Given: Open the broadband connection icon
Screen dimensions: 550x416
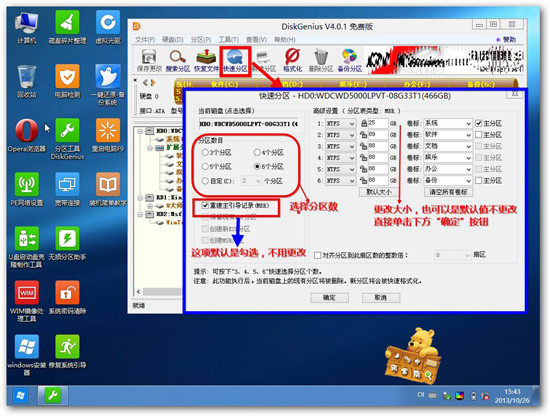Looking at the screenshot, I should pyautogui.click(x=67, y=189).
